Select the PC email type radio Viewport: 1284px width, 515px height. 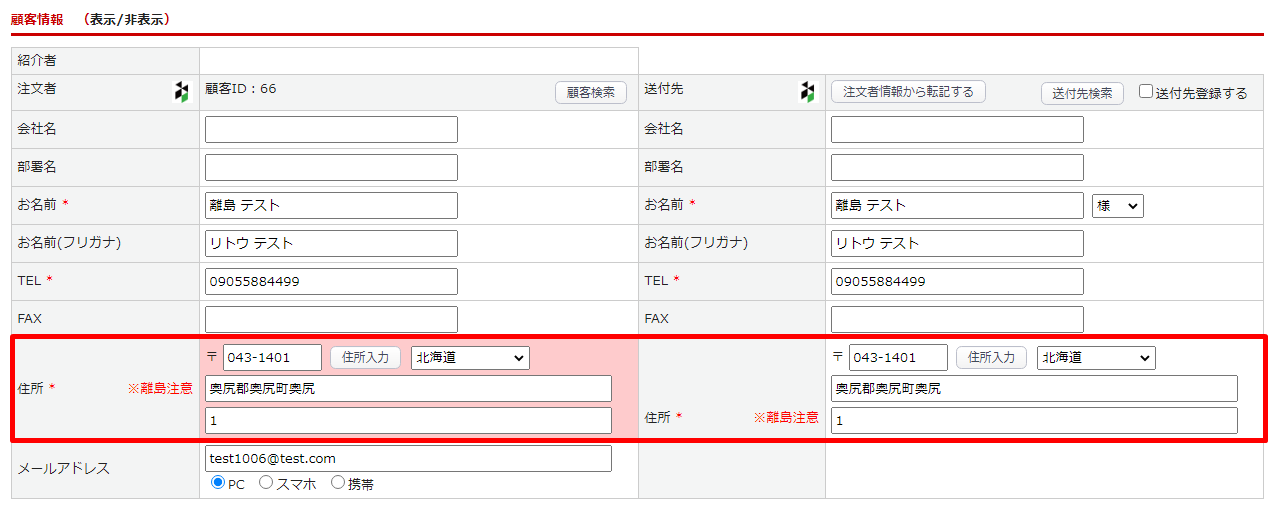coord(218,483)
